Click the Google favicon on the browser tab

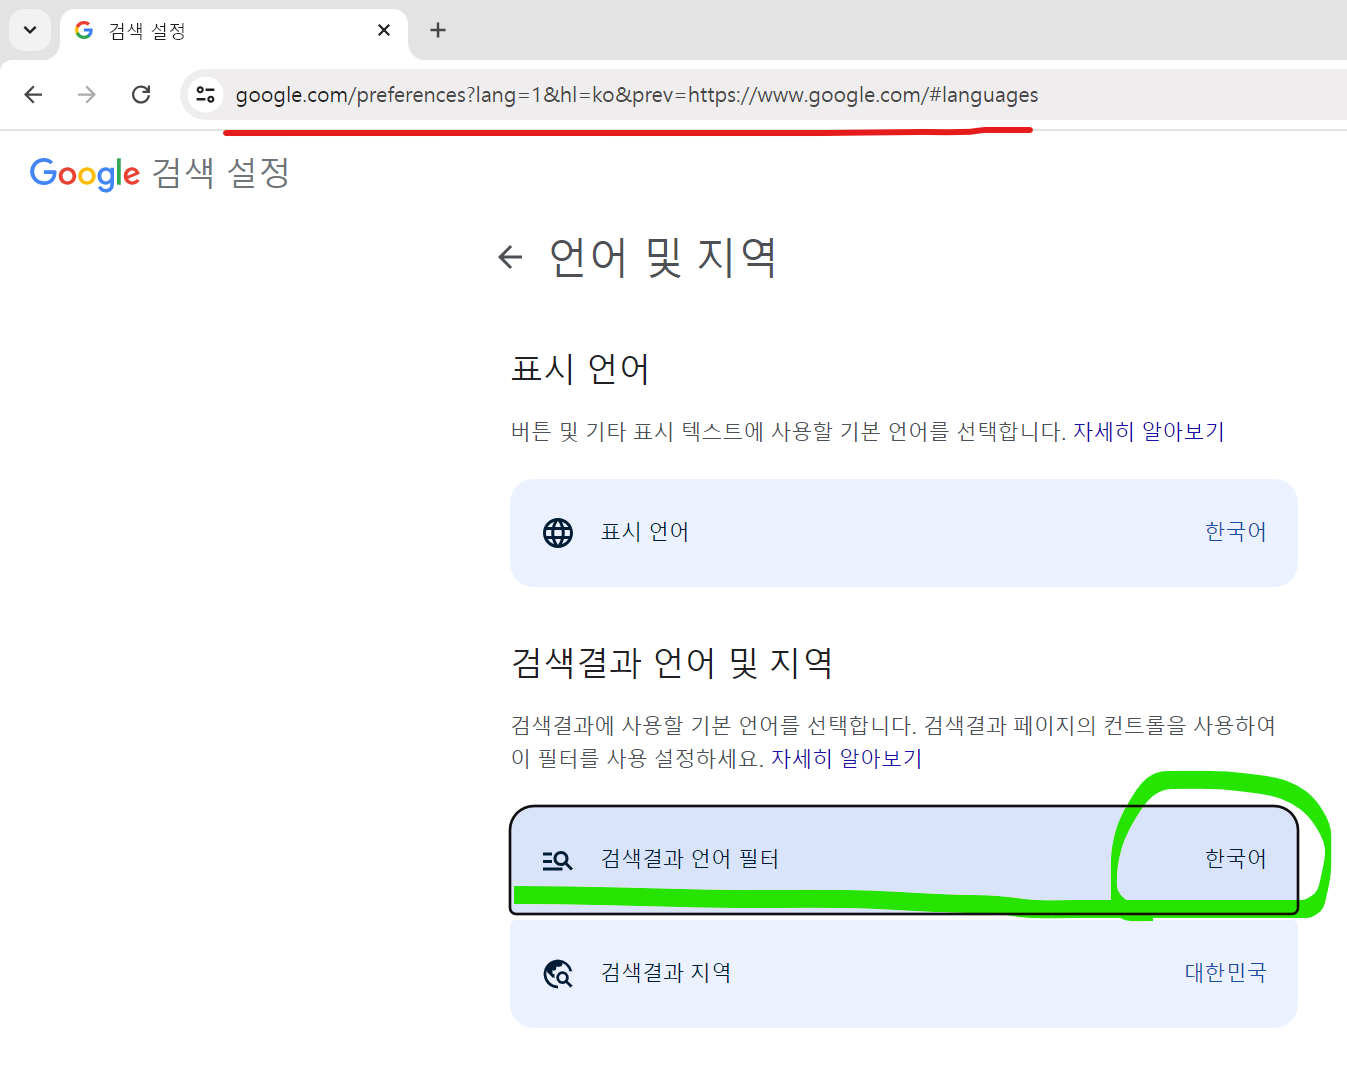[x=83, y=29]
